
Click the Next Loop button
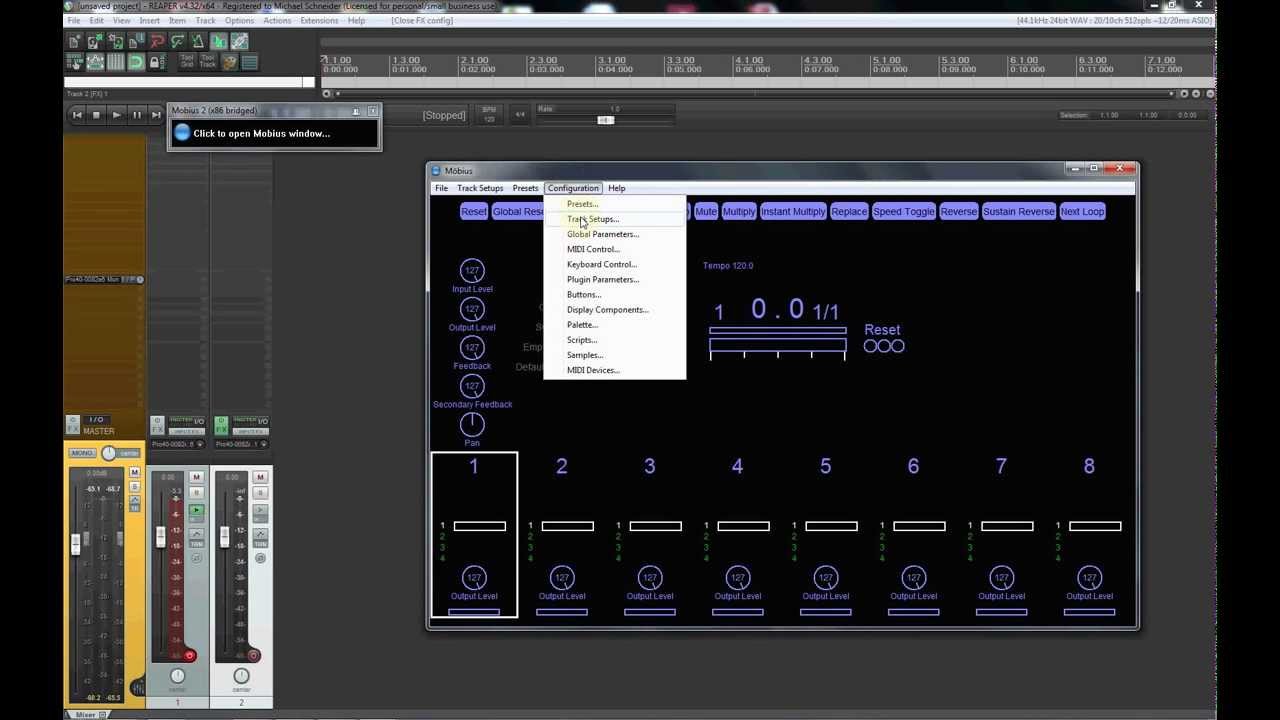click(x=1082, y=211)
